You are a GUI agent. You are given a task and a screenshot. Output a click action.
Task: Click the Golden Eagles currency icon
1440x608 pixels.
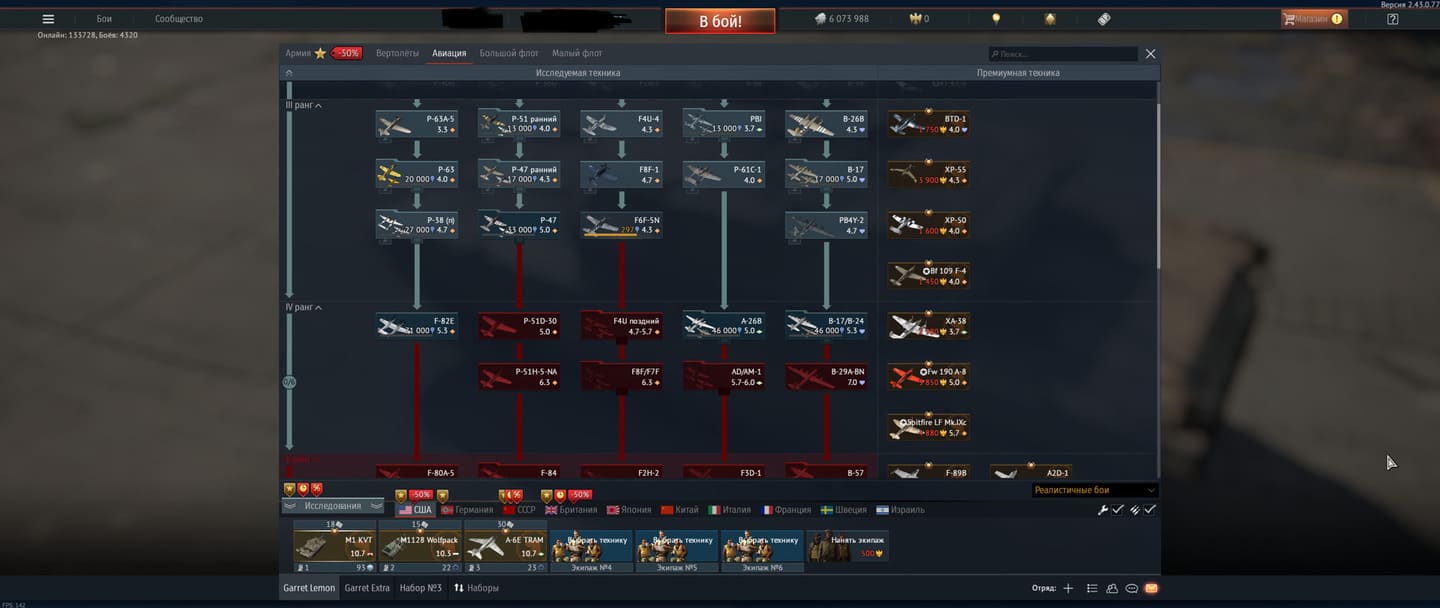[914, 19]
